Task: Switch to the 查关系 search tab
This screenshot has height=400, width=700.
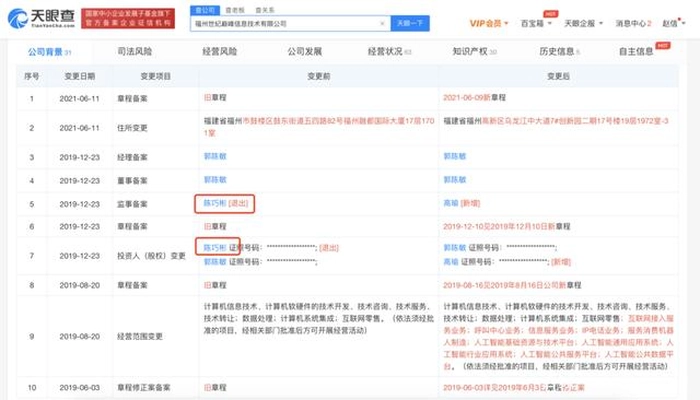Action: [263, 8]
